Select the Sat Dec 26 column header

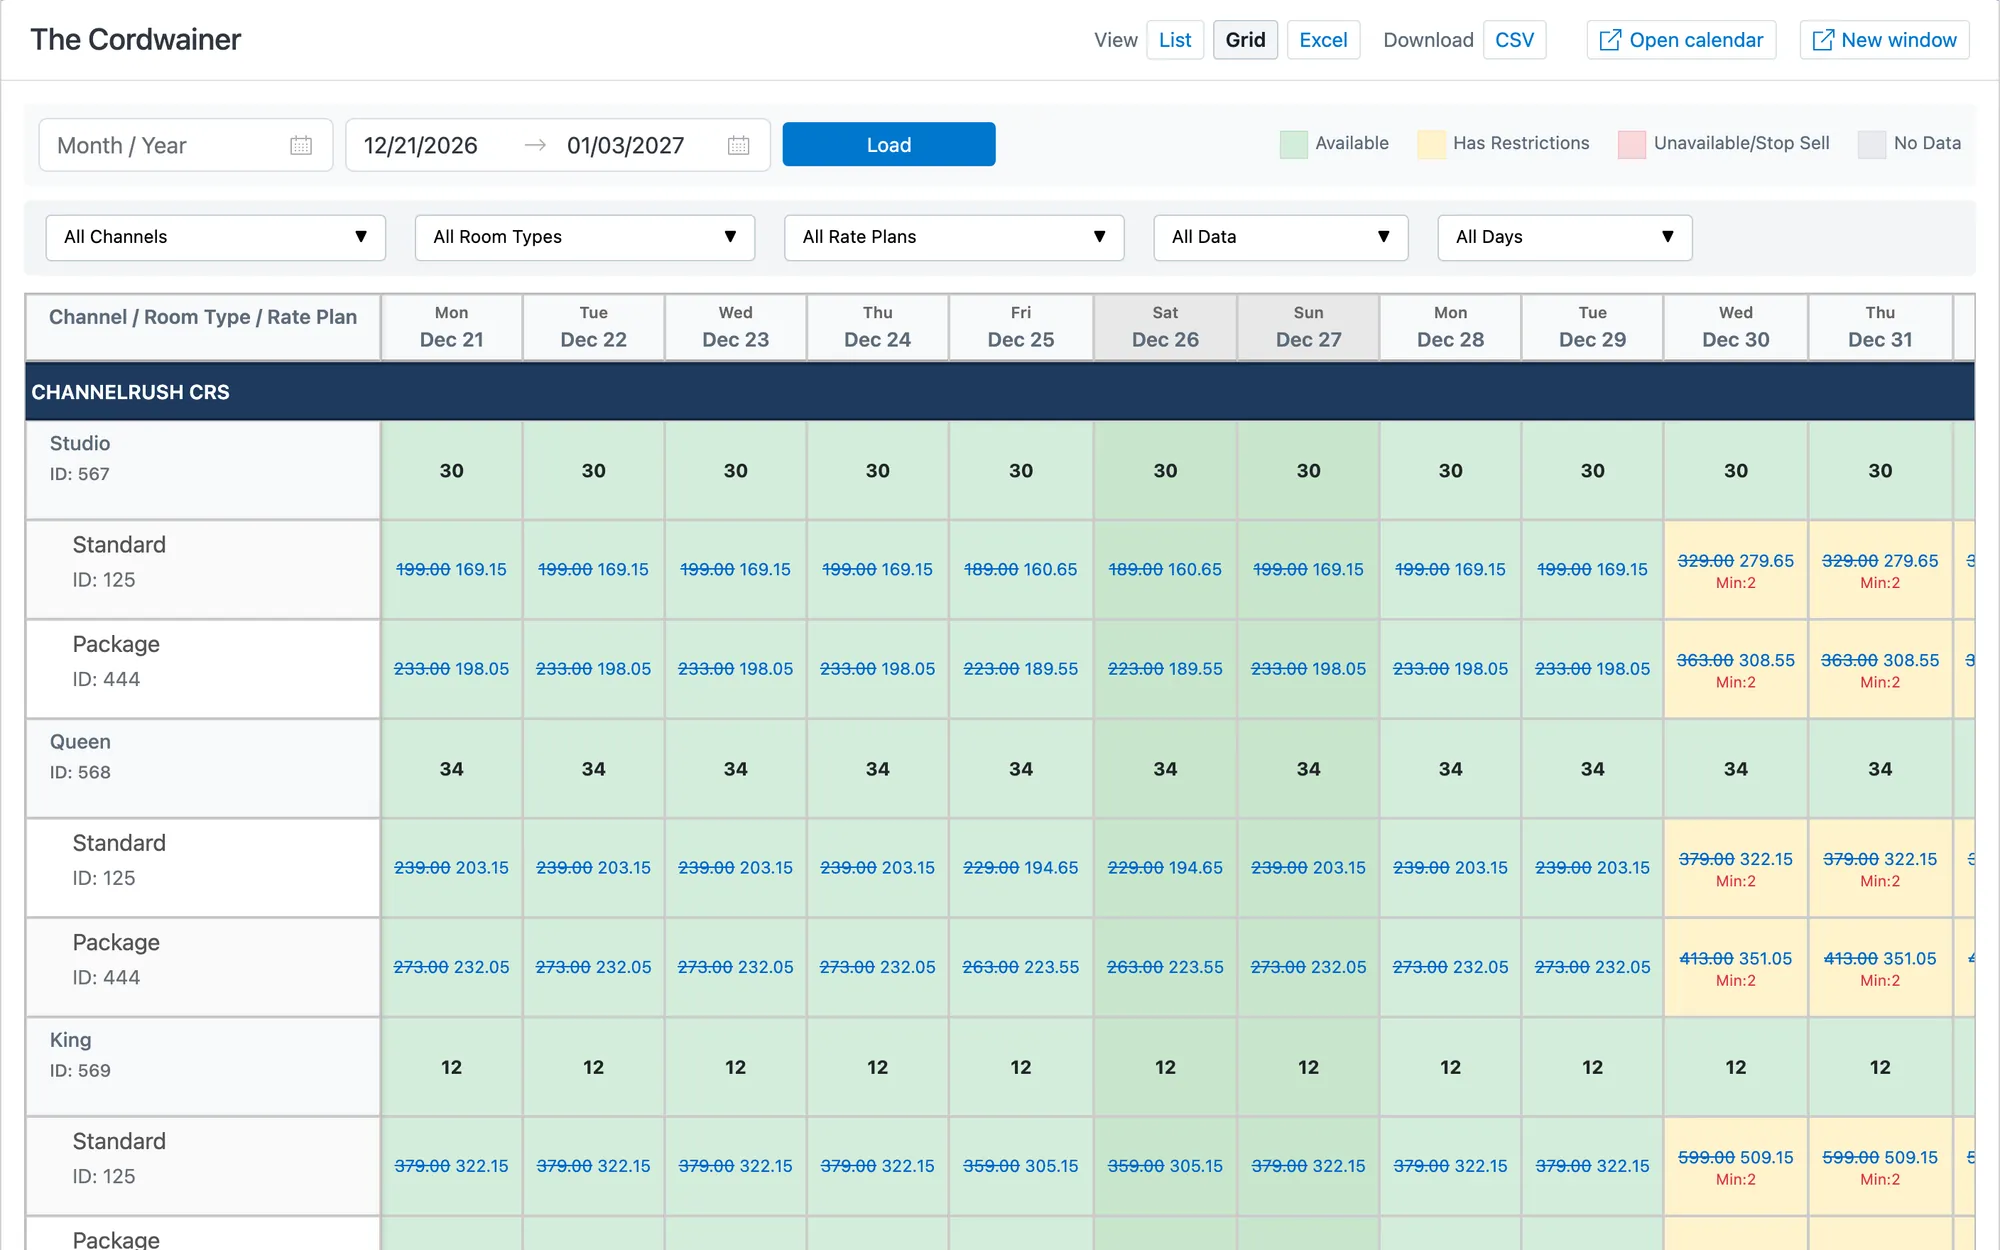point(1165,327)
